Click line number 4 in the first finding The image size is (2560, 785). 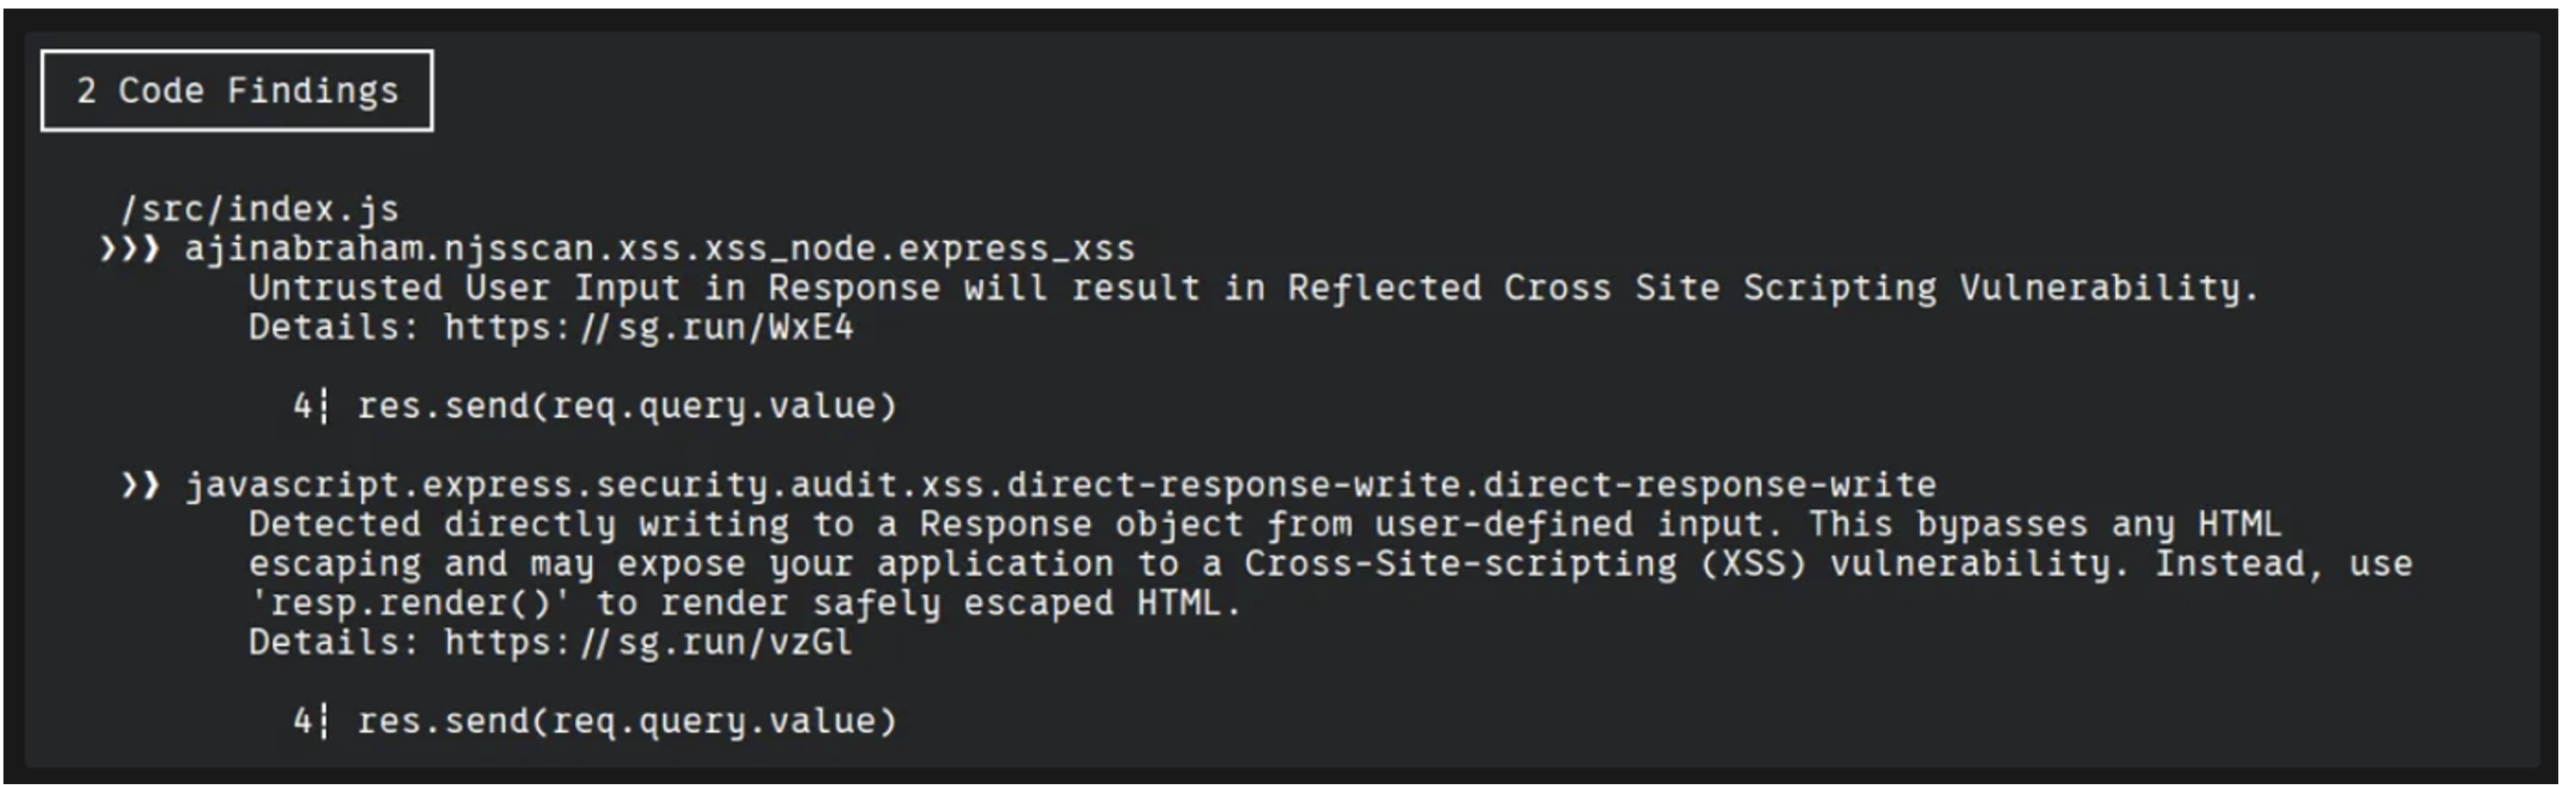pyautogui.click(x=303, y=406)
